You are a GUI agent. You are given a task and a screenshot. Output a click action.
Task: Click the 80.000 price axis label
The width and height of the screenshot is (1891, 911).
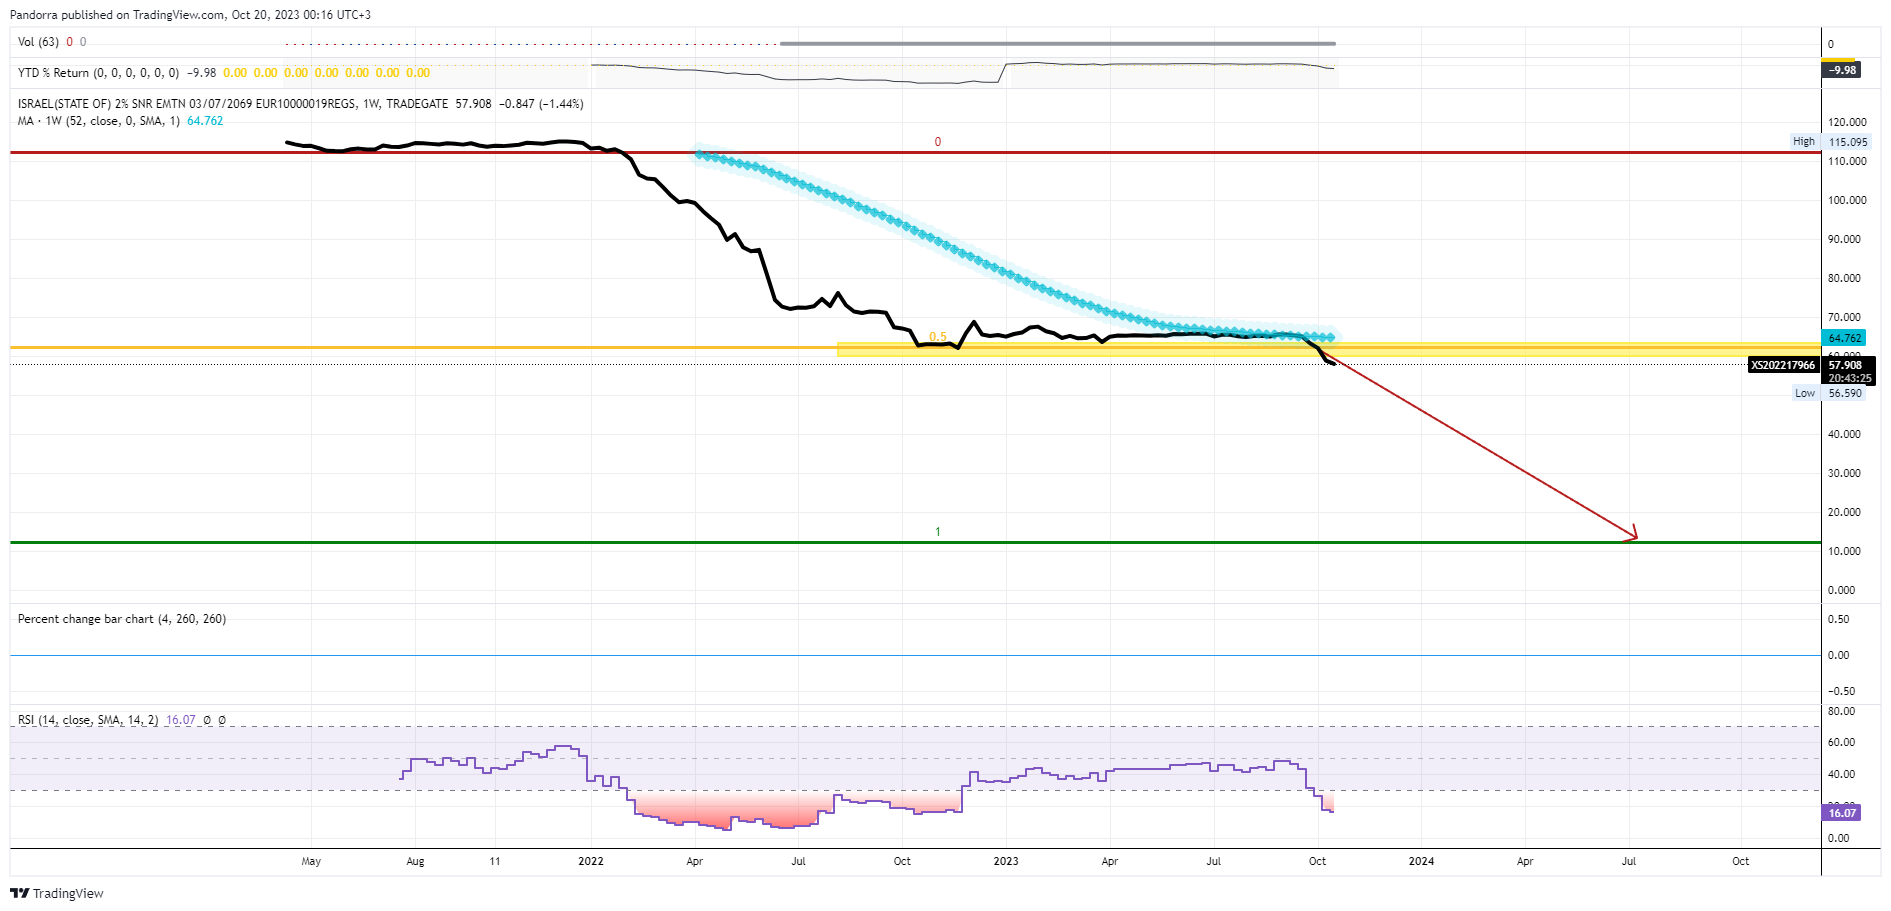[x=1844, y=278]
